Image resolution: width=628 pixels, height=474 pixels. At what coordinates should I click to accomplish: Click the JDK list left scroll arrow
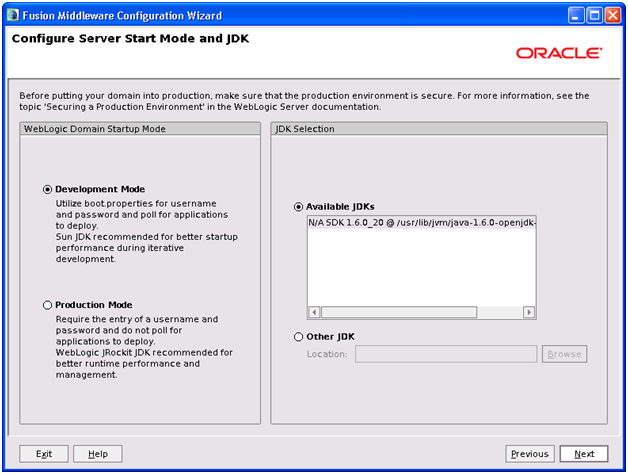(x=314, y=312)
